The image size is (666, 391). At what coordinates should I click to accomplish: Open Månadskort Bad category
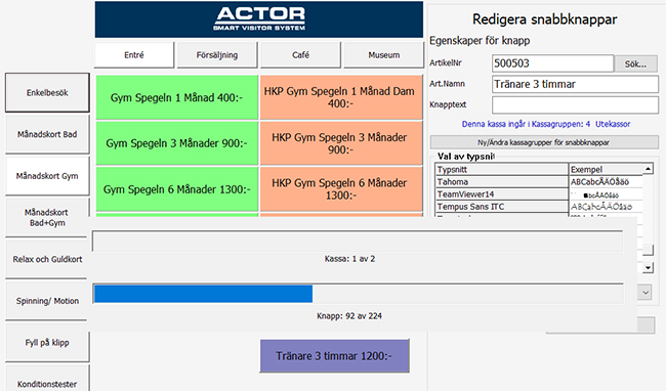47,134
